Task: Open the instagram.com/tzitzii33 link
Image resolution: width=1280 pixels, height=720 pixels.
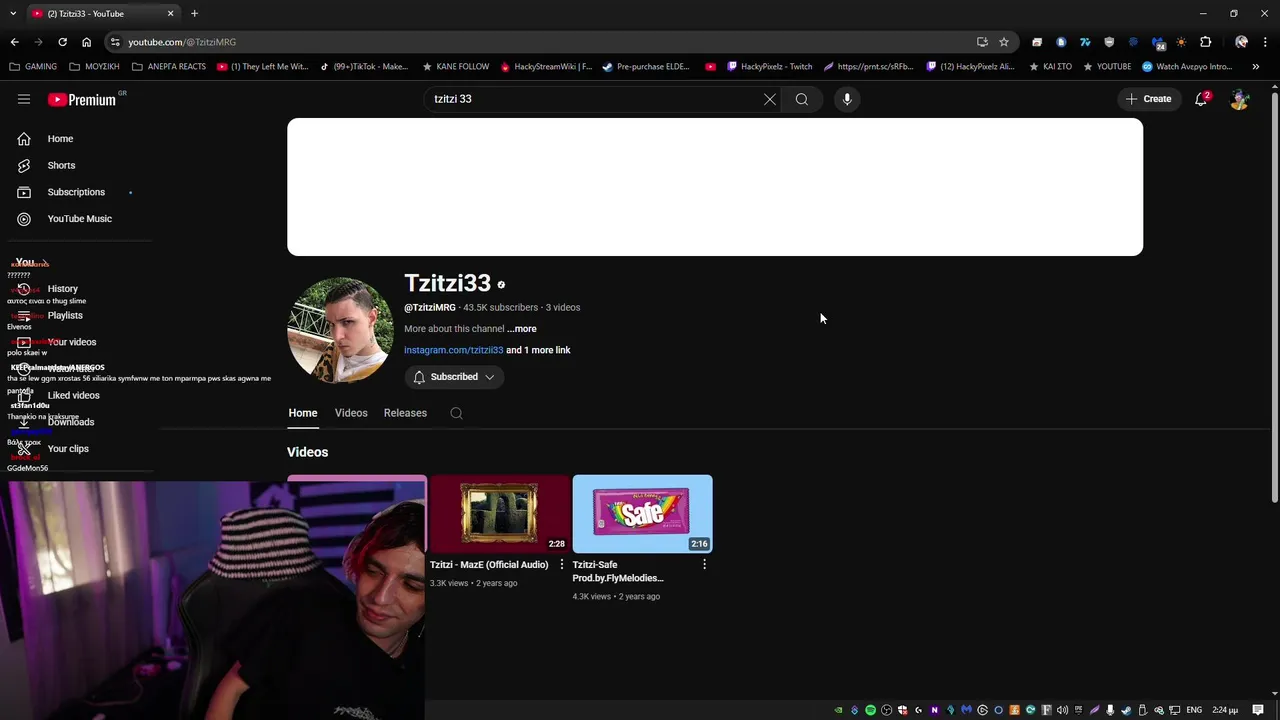Action: (x=453, y=350)
